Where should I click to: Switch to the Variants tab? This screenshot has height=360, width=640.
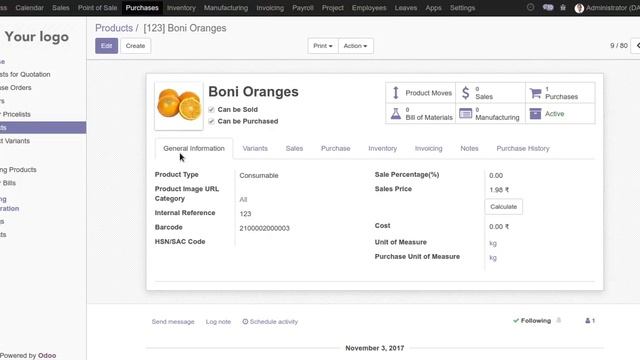point(255,148)
